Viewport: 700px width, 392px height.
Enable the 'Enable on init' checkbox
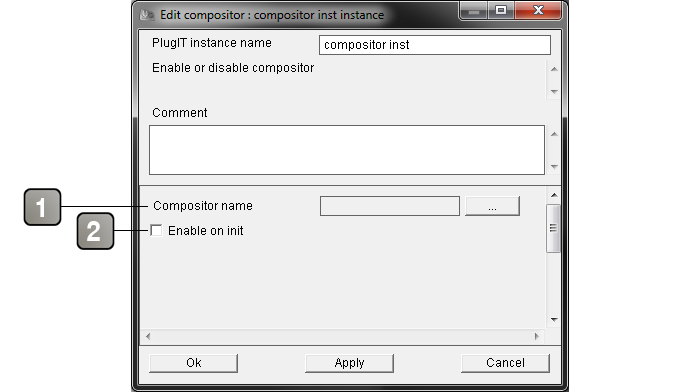click(156, 230)
